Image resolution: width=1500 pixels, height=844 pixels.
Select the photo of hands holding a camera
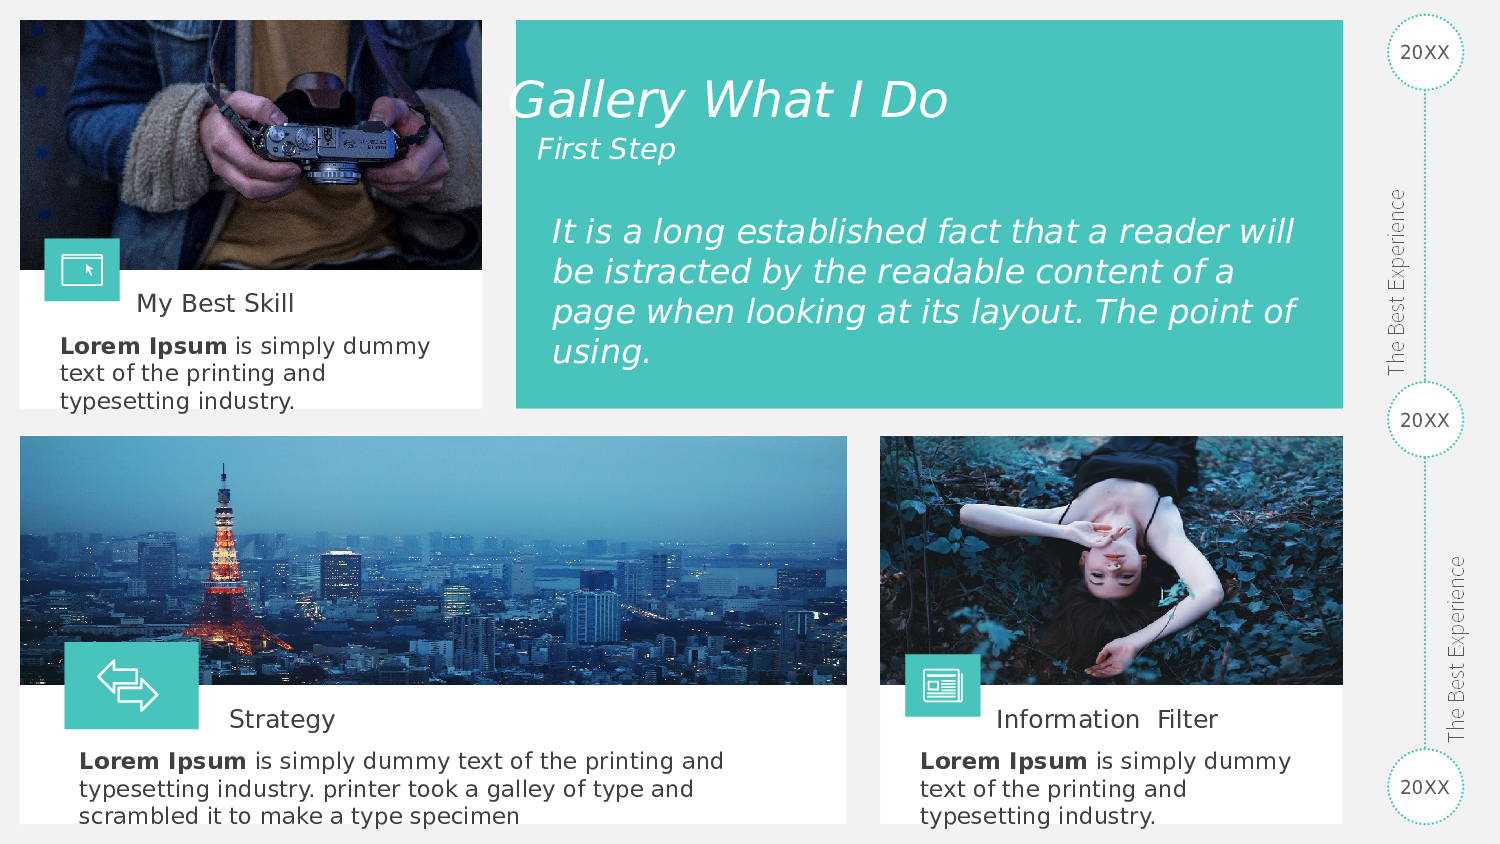[250, 130]
